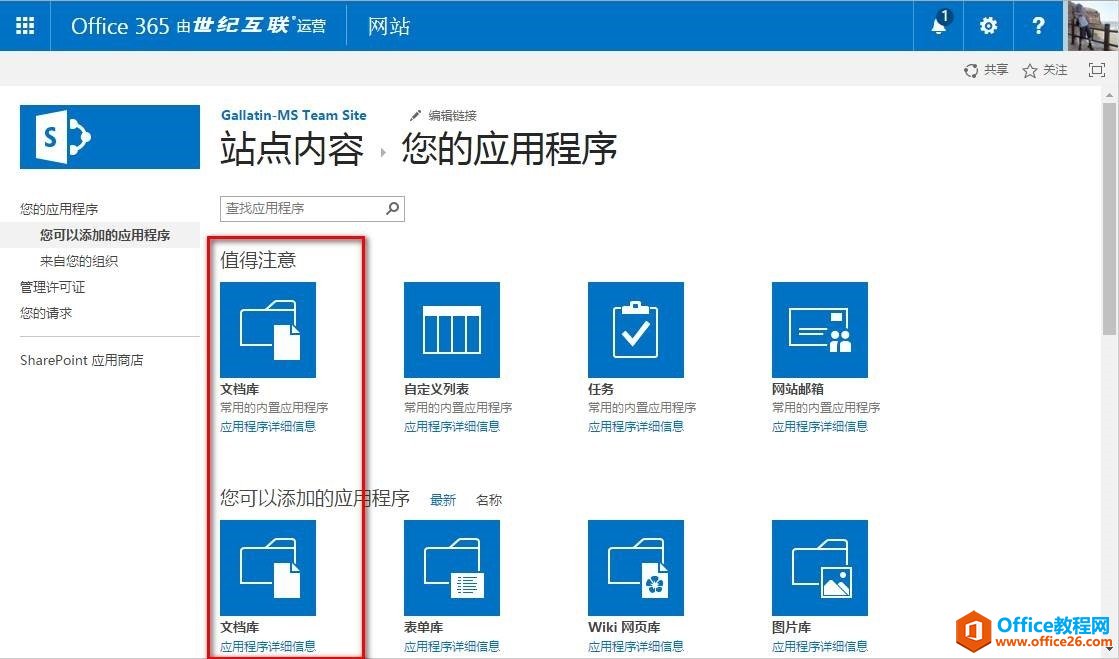The height and width of the screenshot is (659, 1119).
Task: Select 来自您的组织 in left navigation
Action: click(79, 261)
